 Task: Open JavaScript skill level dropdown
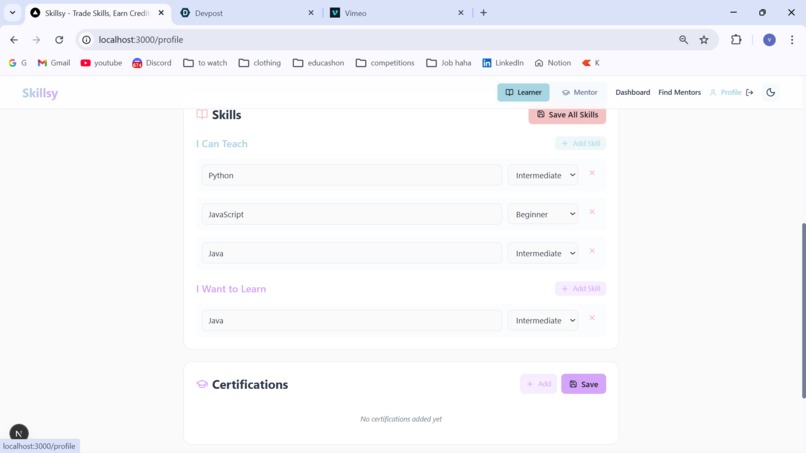pyautogui.click(x=543, y=214)
